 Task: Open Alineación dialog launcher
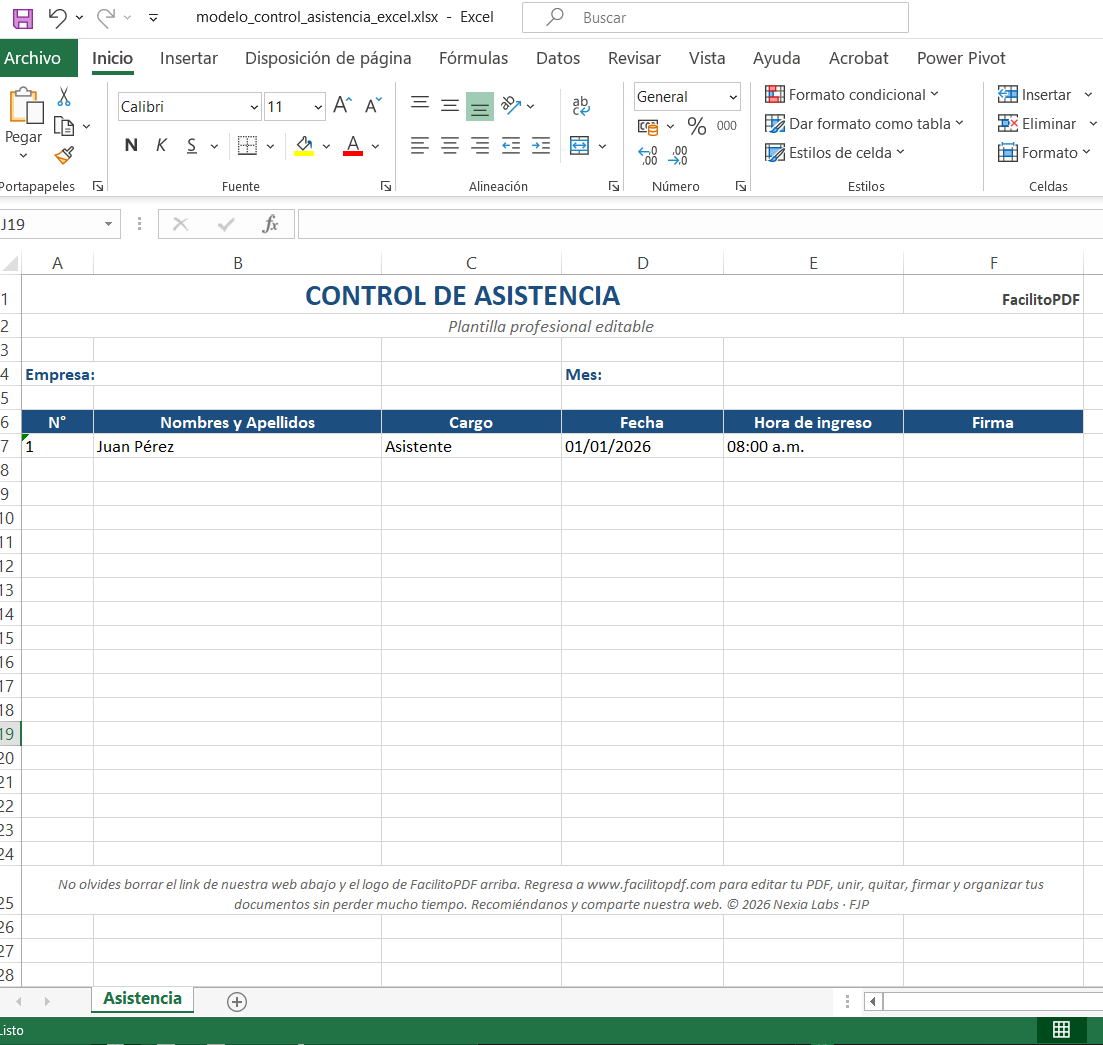tap(613, 186)
